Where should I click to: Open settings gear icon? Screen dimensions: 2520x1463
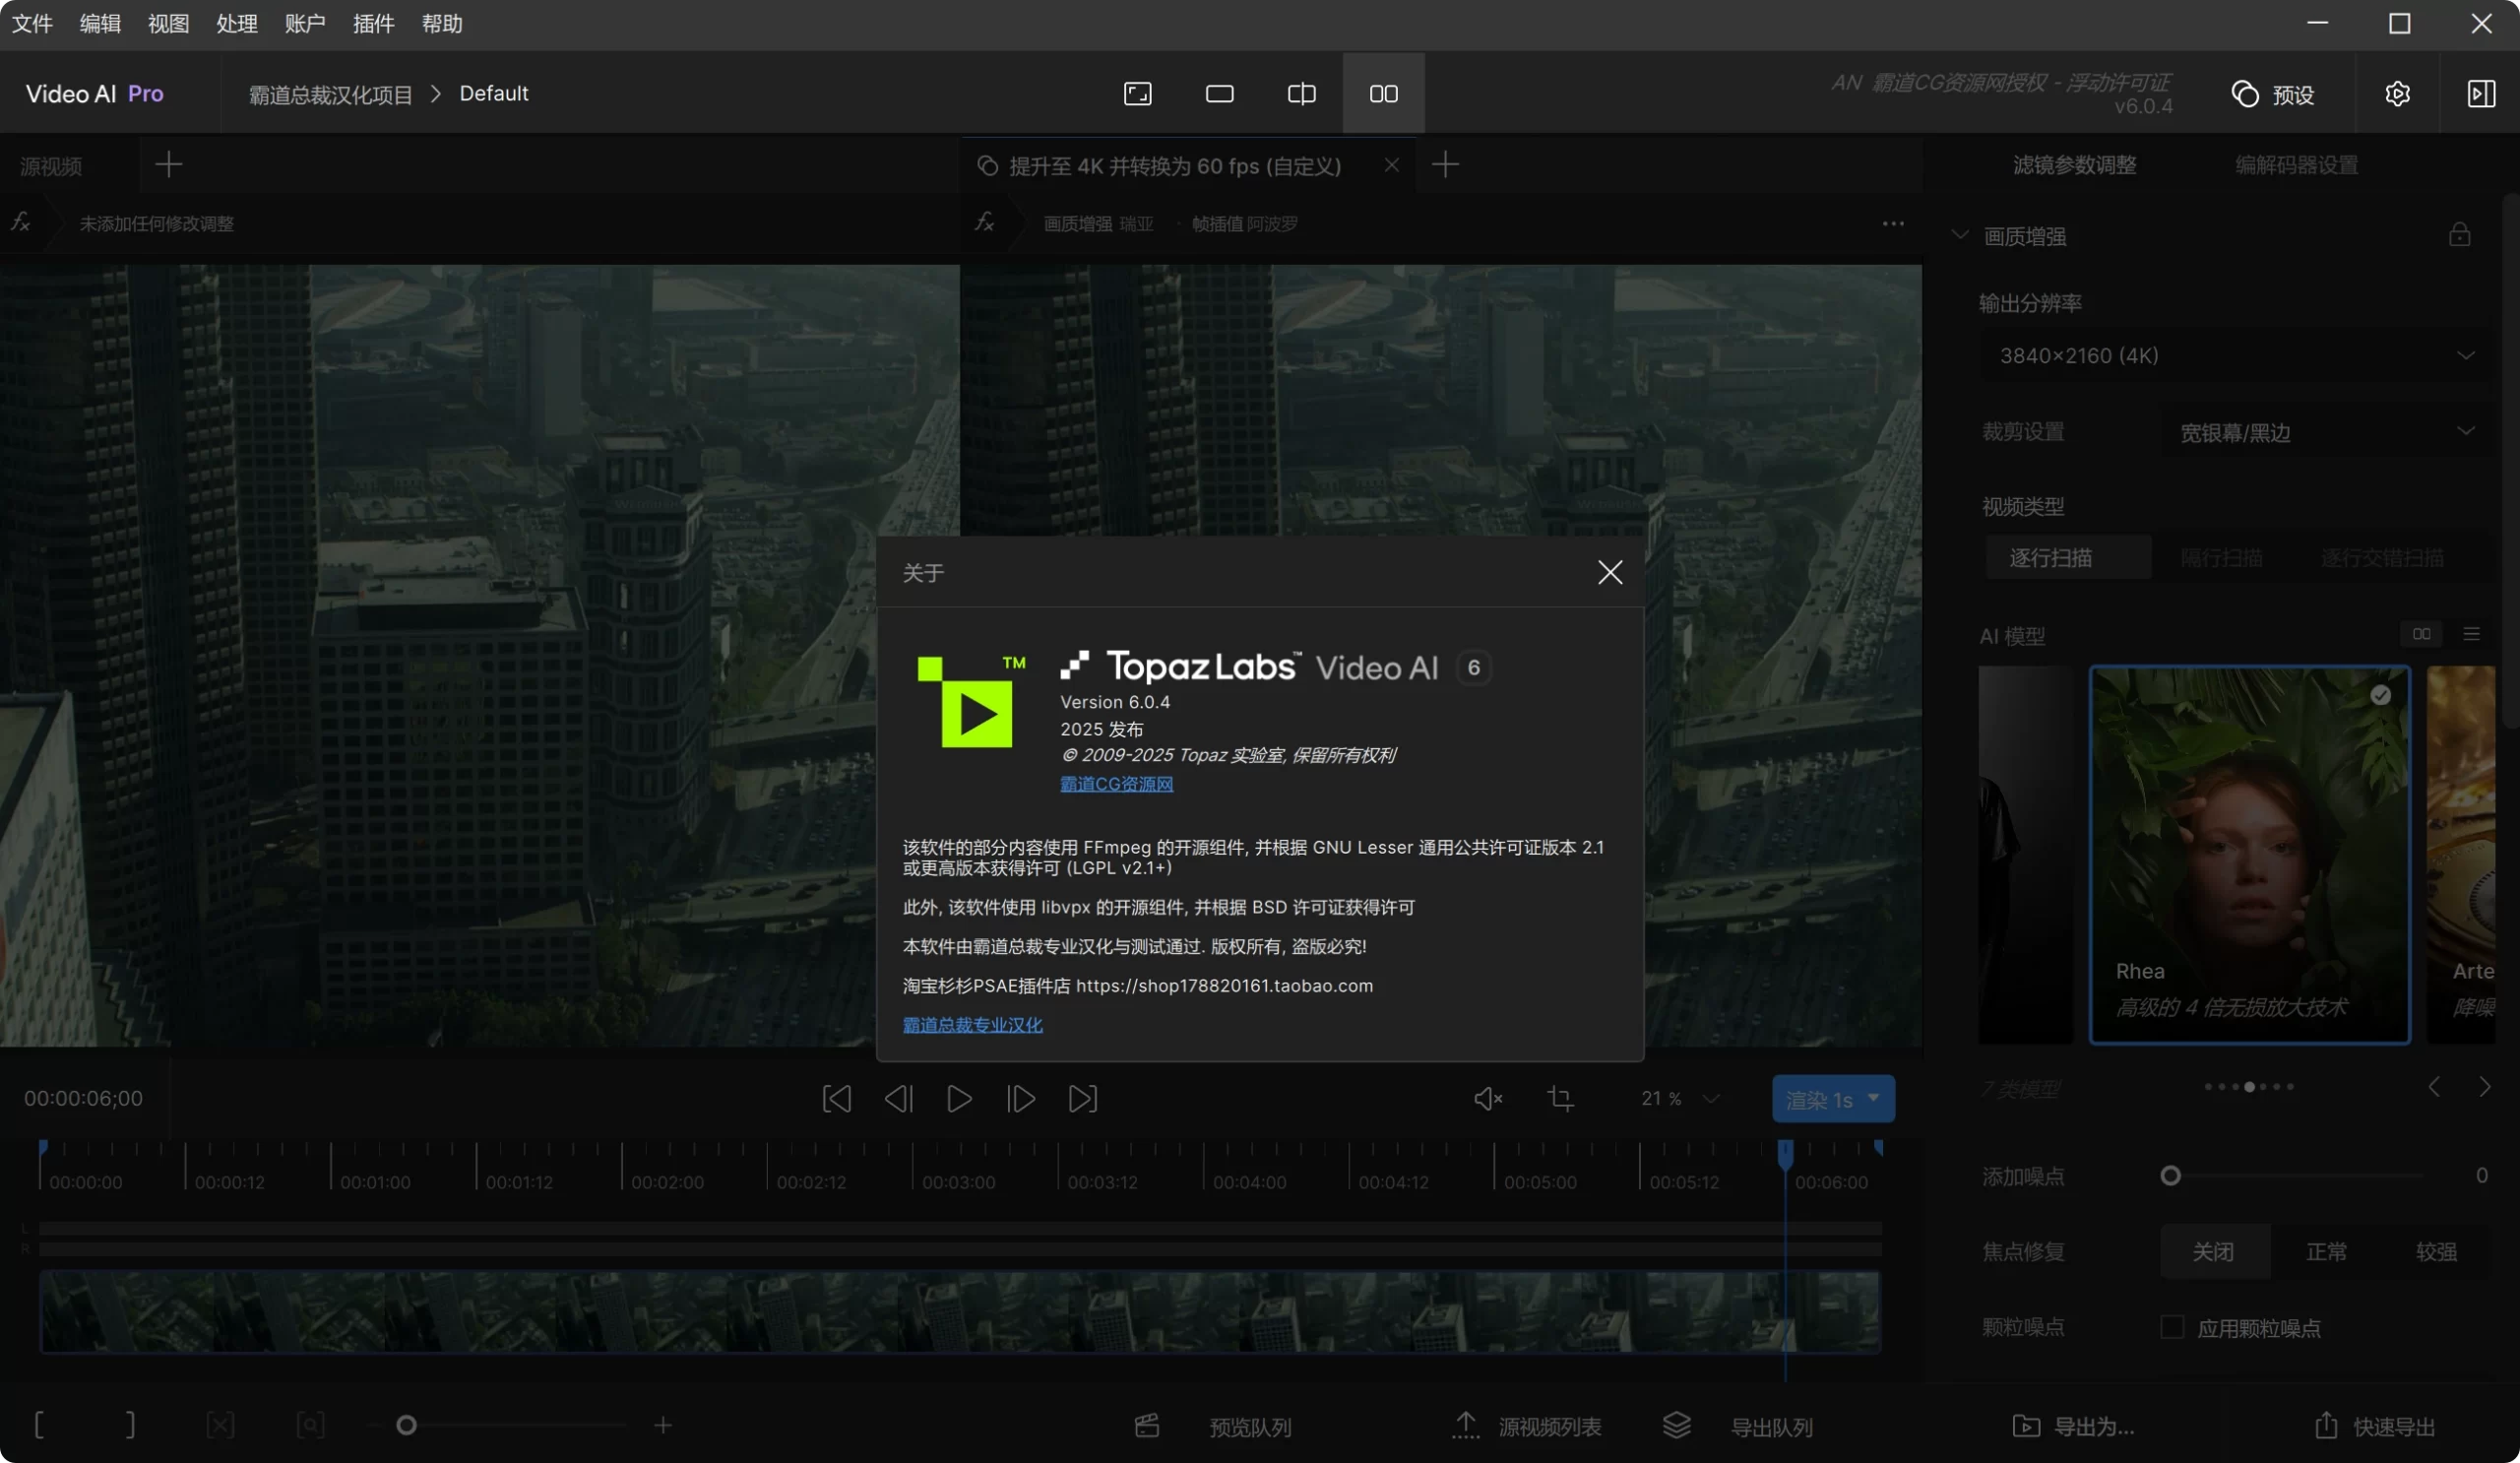click(2397, 94)
